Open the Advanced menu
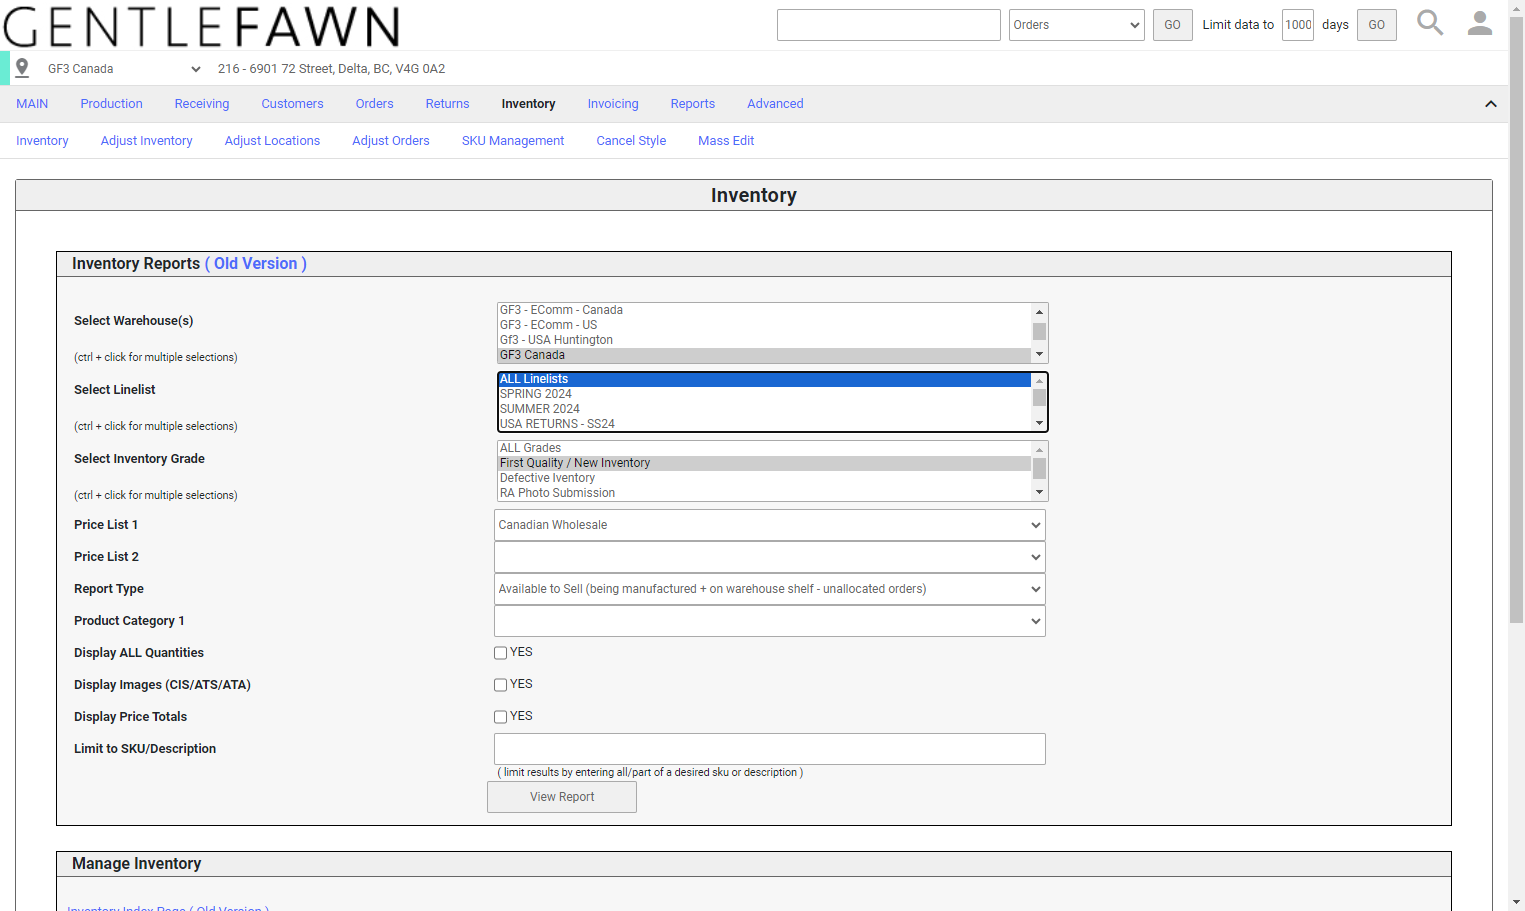 coord(775,104)
